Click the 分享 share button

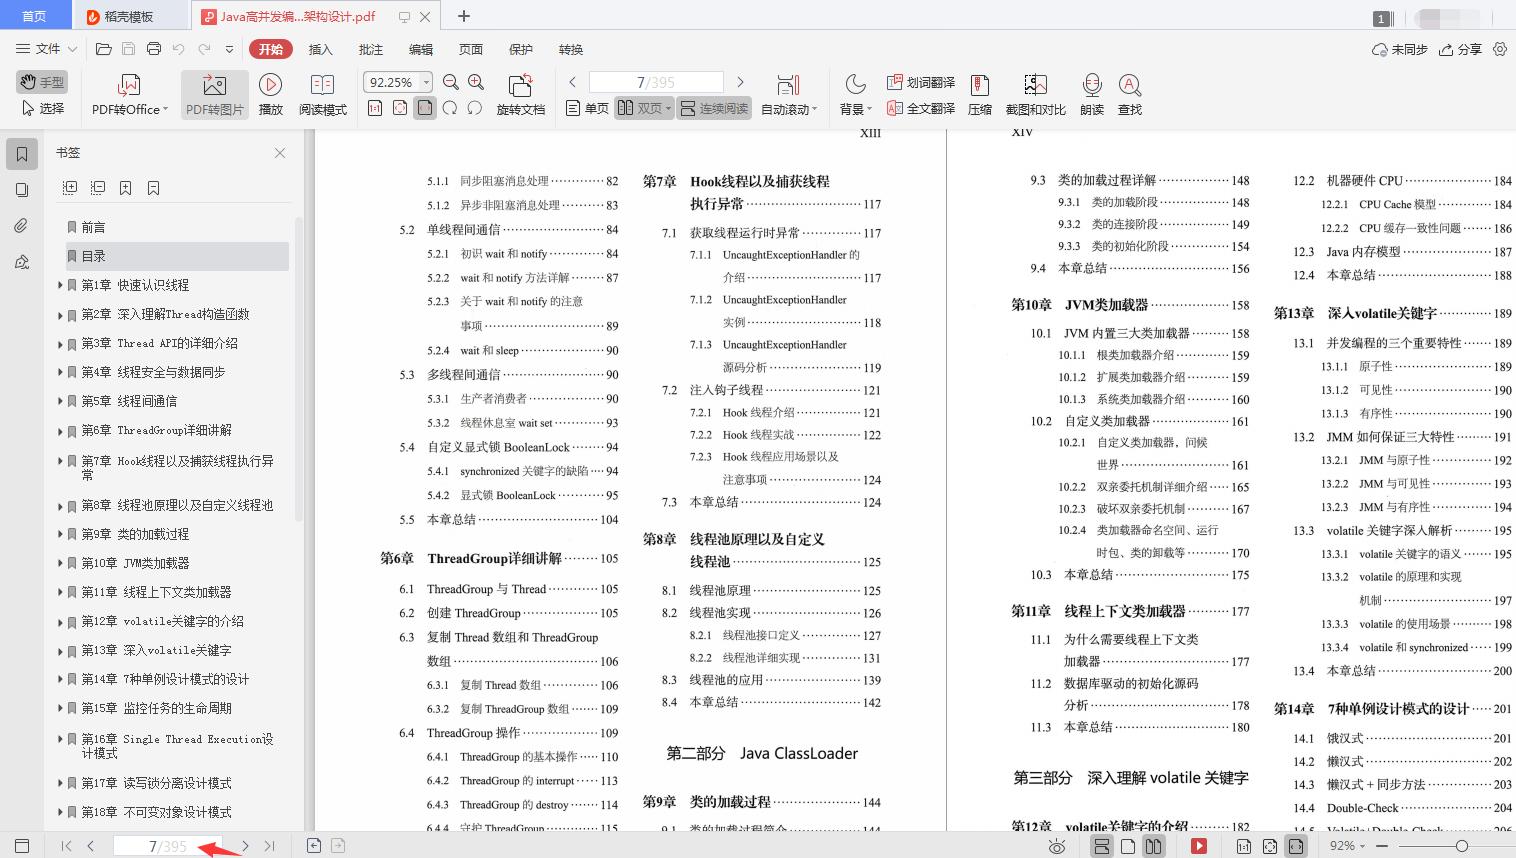[1460, 49]
